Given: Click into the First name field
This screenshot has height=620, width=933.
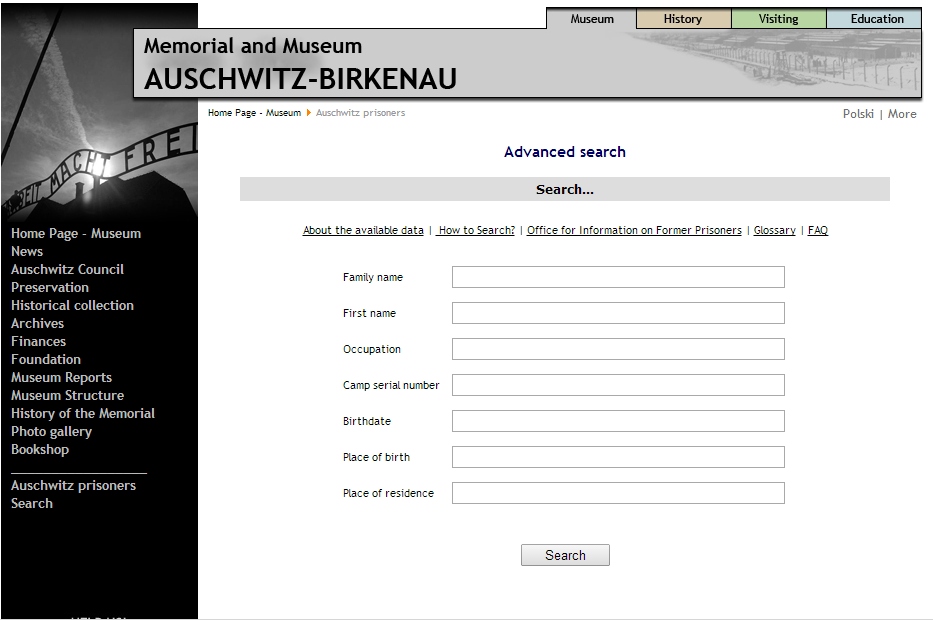Looking at the screenshot, I should (x=618, y=313).
